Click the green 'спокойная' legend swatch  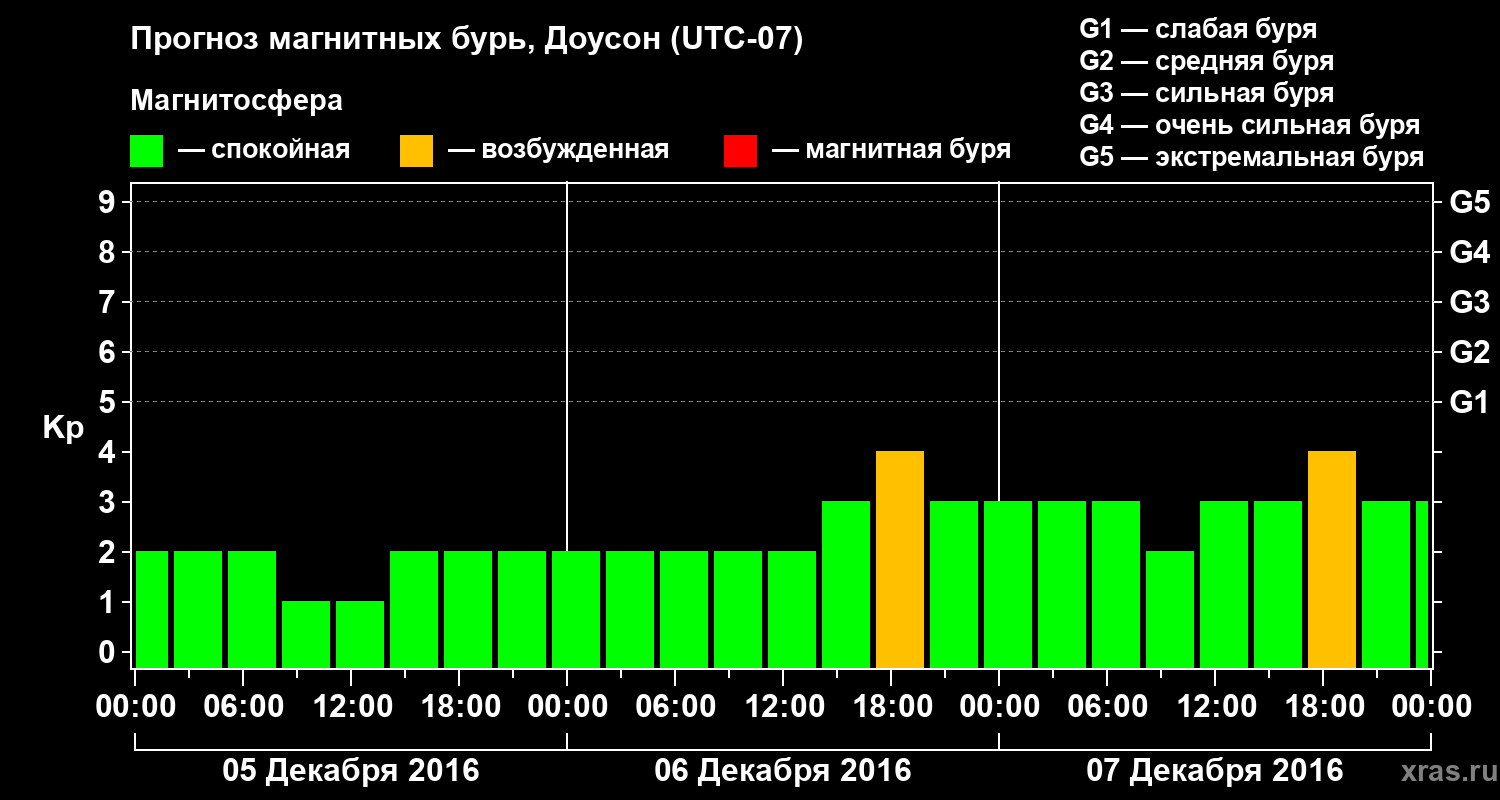point(147,151)
